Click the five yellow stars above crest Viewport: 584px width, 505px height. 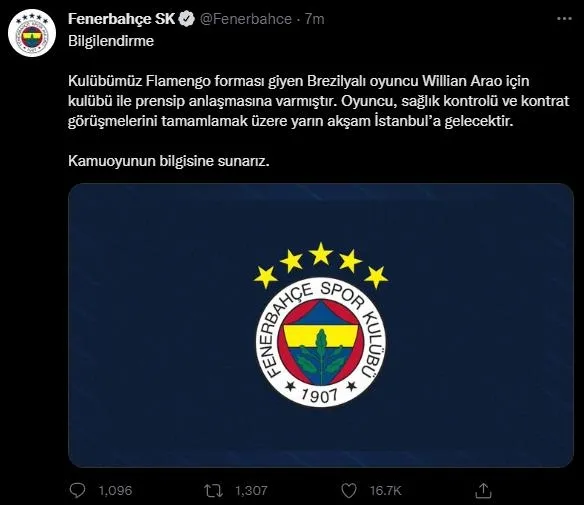pos(321,265)
